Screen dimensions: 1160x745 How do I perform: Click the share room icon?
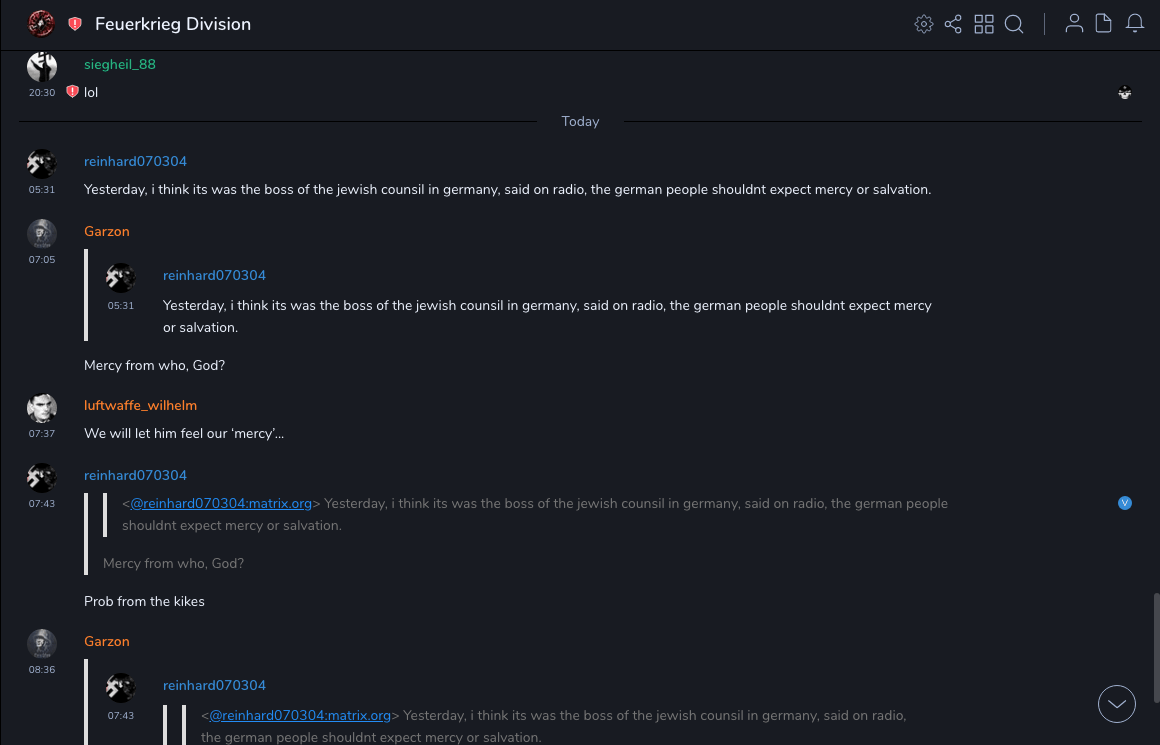click(953, 24)
